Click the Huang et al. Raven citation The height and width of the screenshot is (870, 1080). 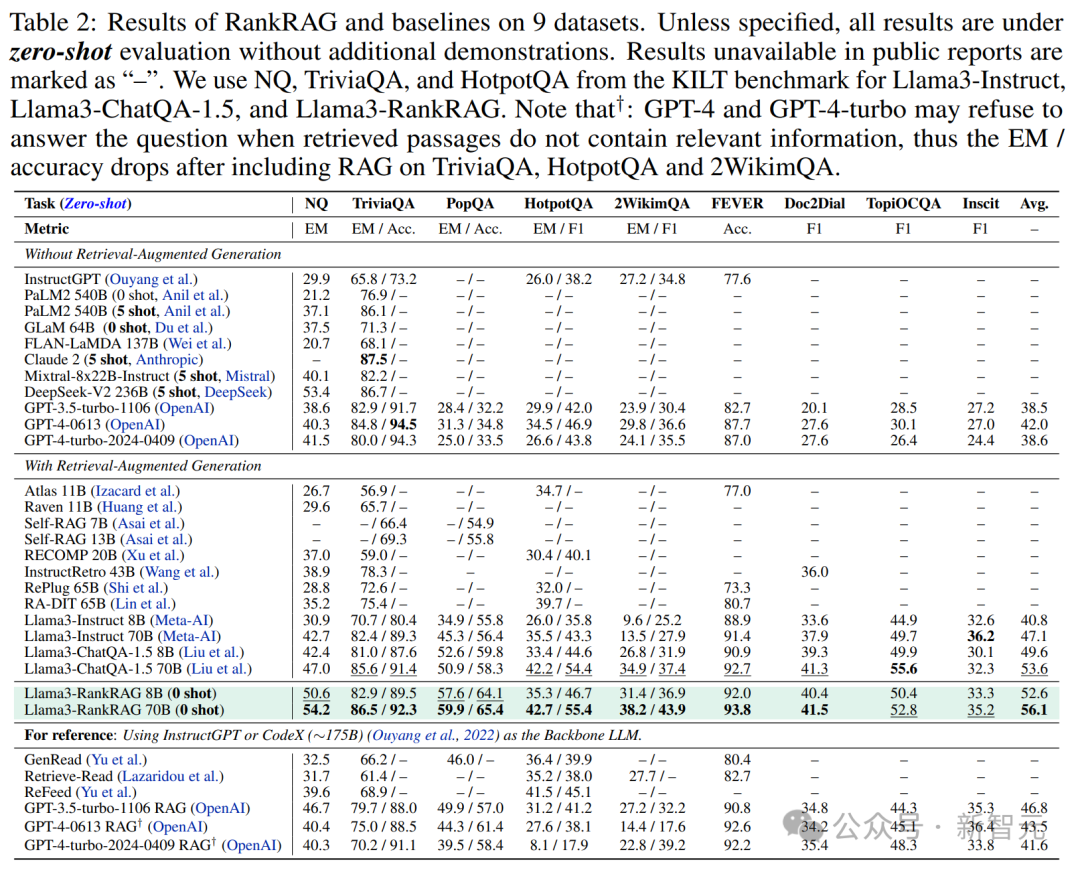(x=140, y=507)
